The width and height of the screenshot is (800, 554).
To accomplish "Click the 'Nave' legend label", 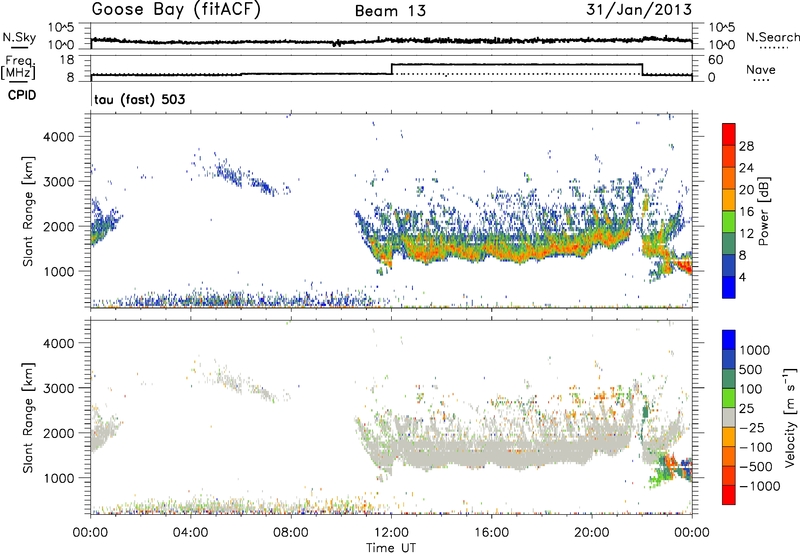I will click(x=761, y=70).
